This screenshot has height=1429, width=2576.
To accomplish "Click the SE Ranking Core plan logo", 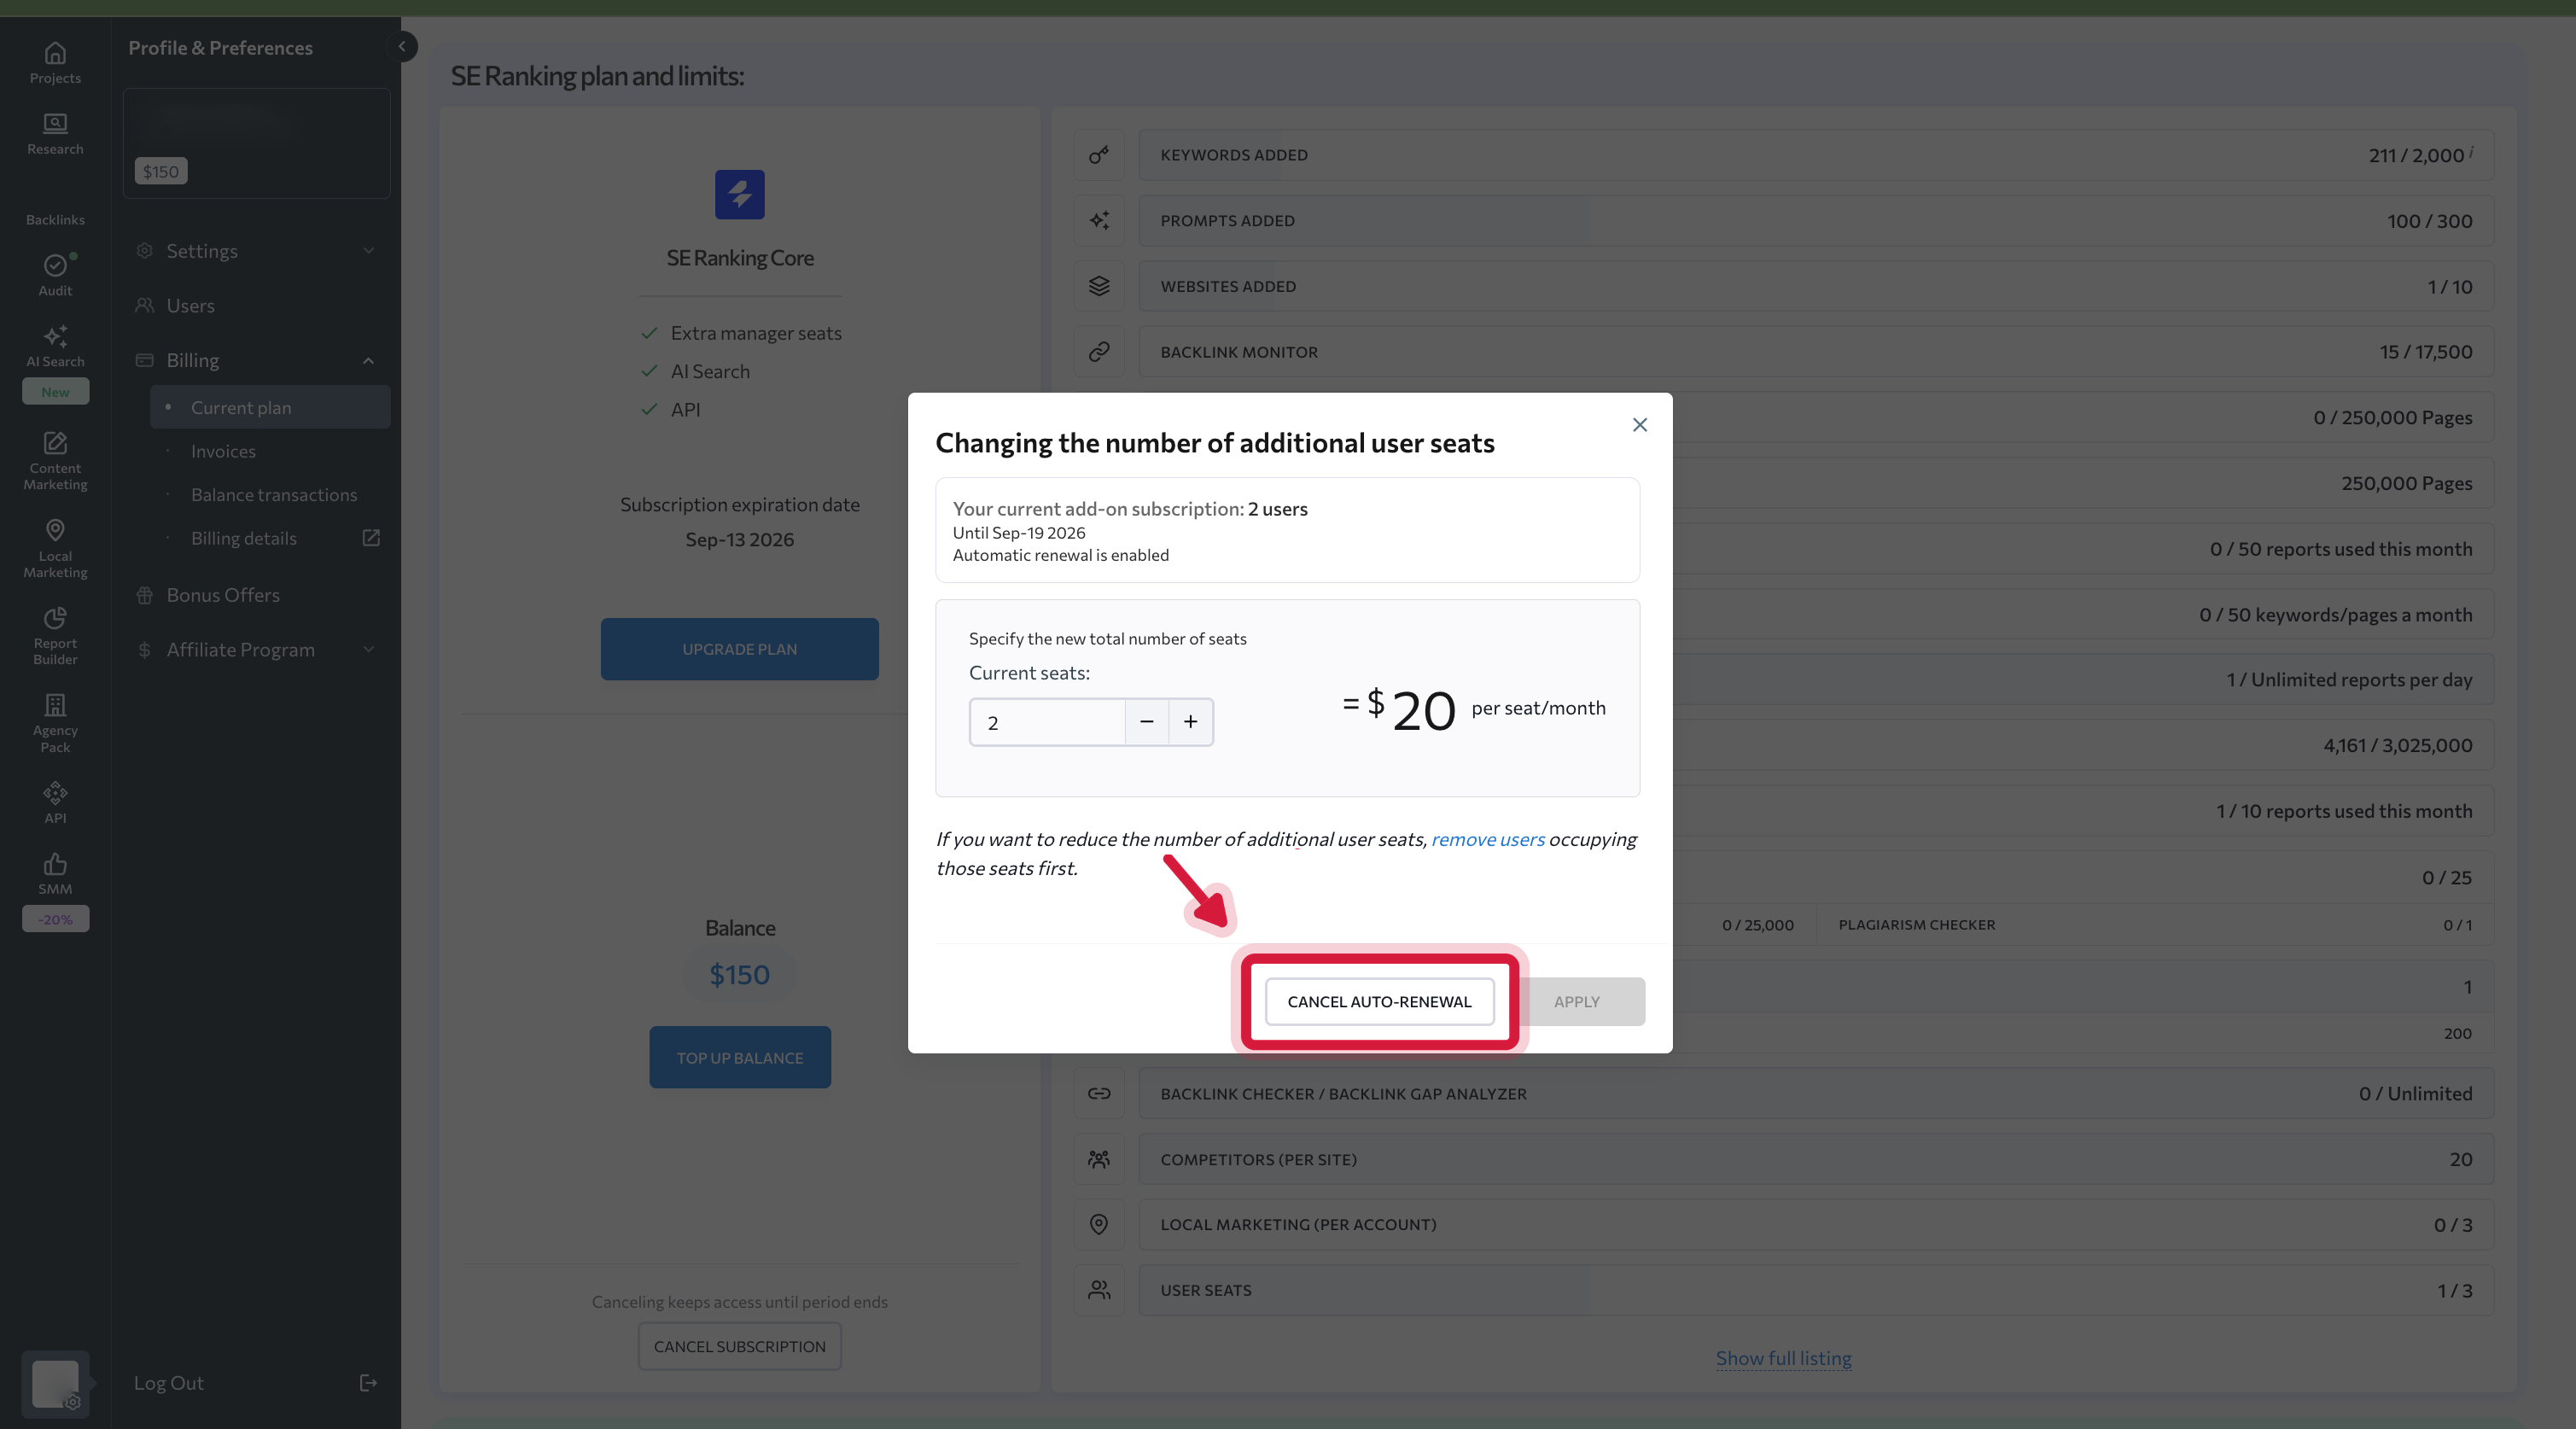I will coord(739,194).
